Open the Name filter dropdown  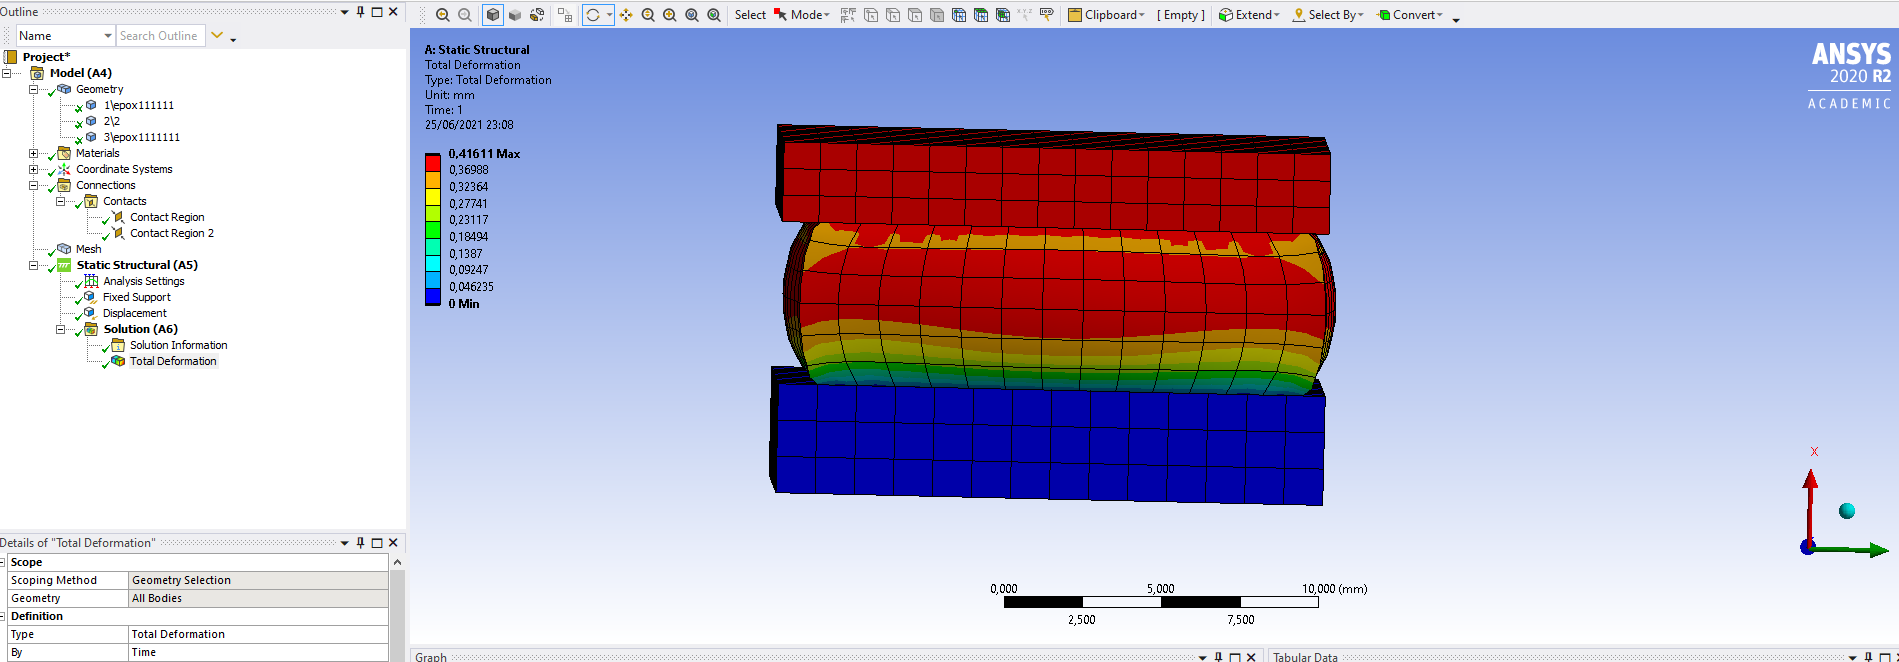[108, 36]
